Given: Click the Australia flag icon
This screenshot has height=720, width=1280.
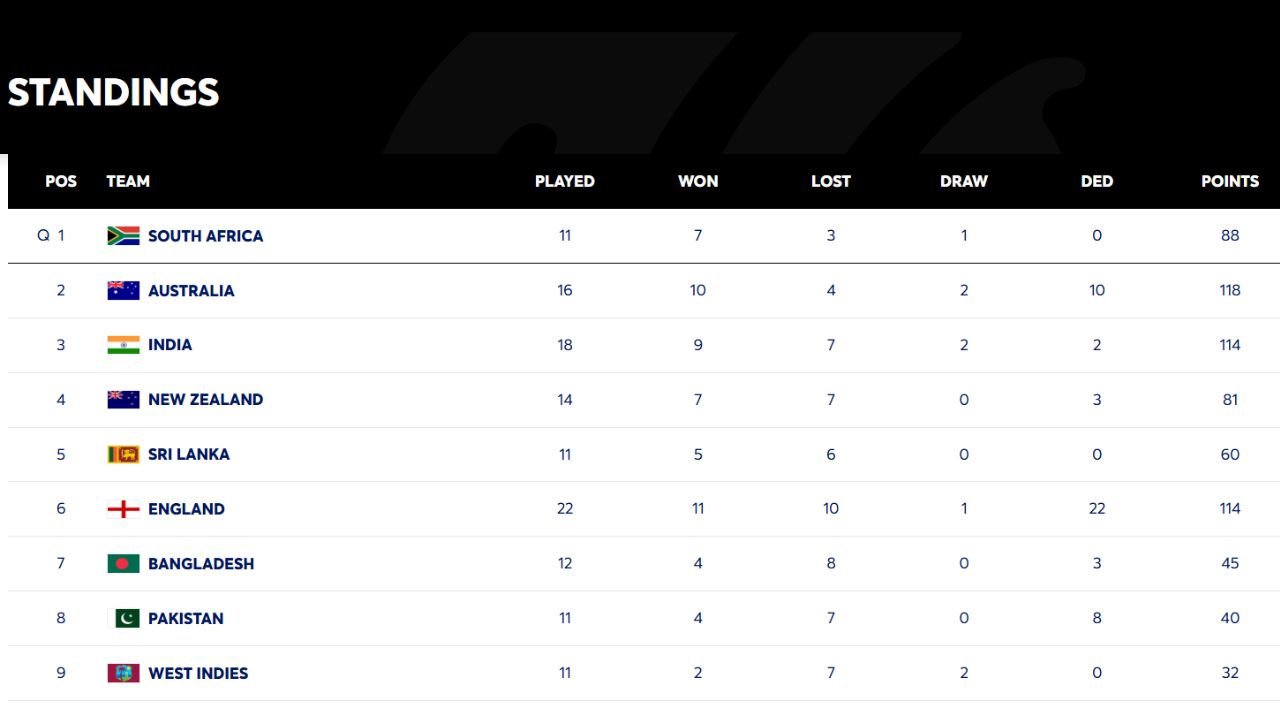Looking at the screenshot, I should (x=123, y=290).
